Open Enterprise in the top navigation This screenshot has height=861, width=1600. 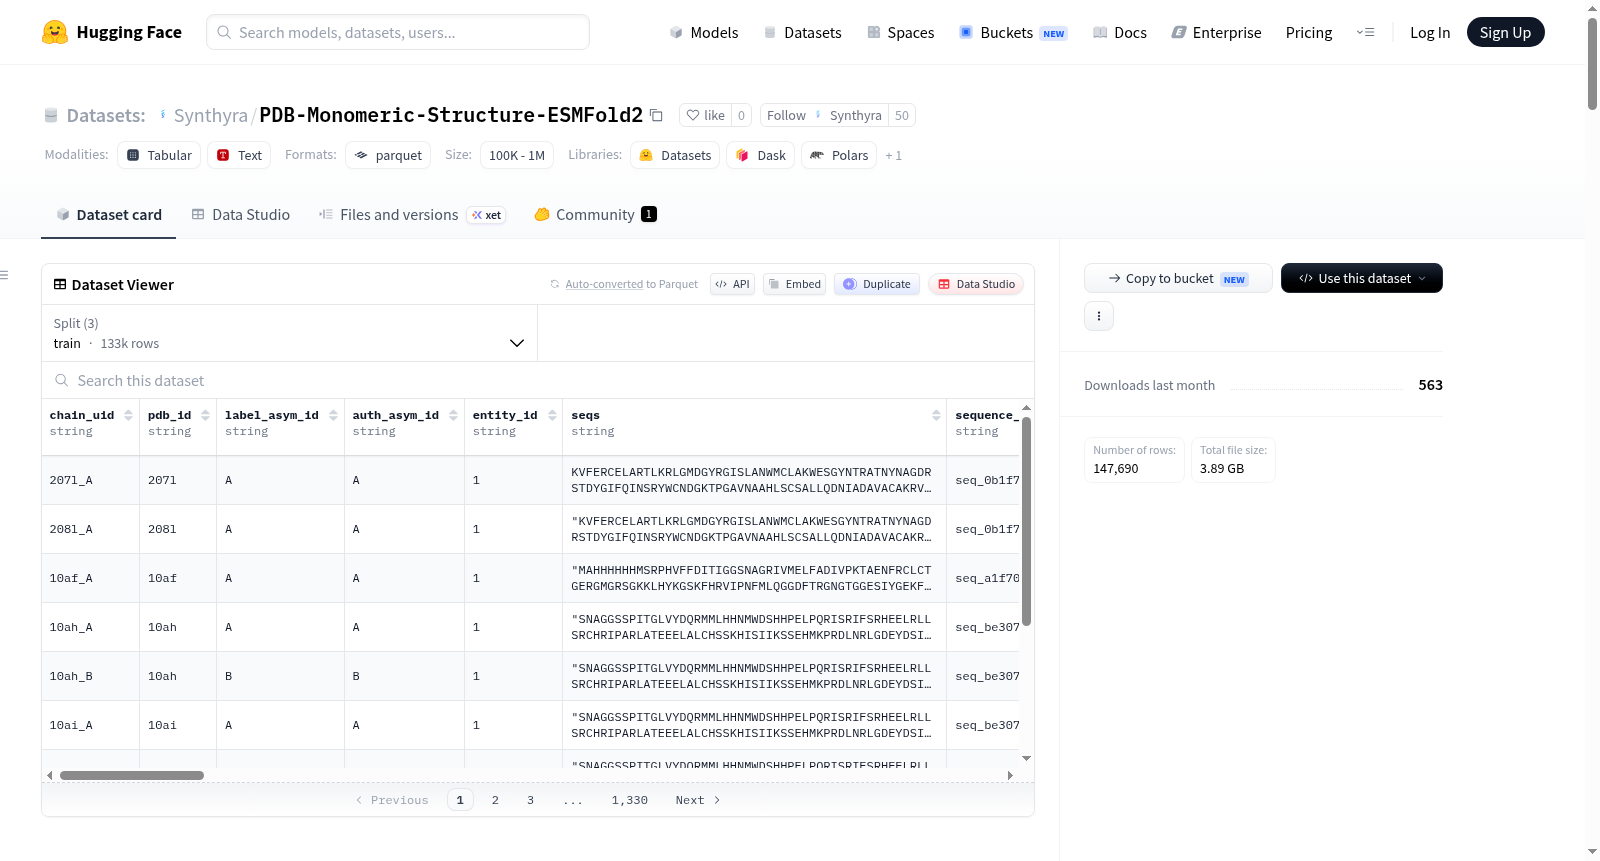[x=1216, y=32]
